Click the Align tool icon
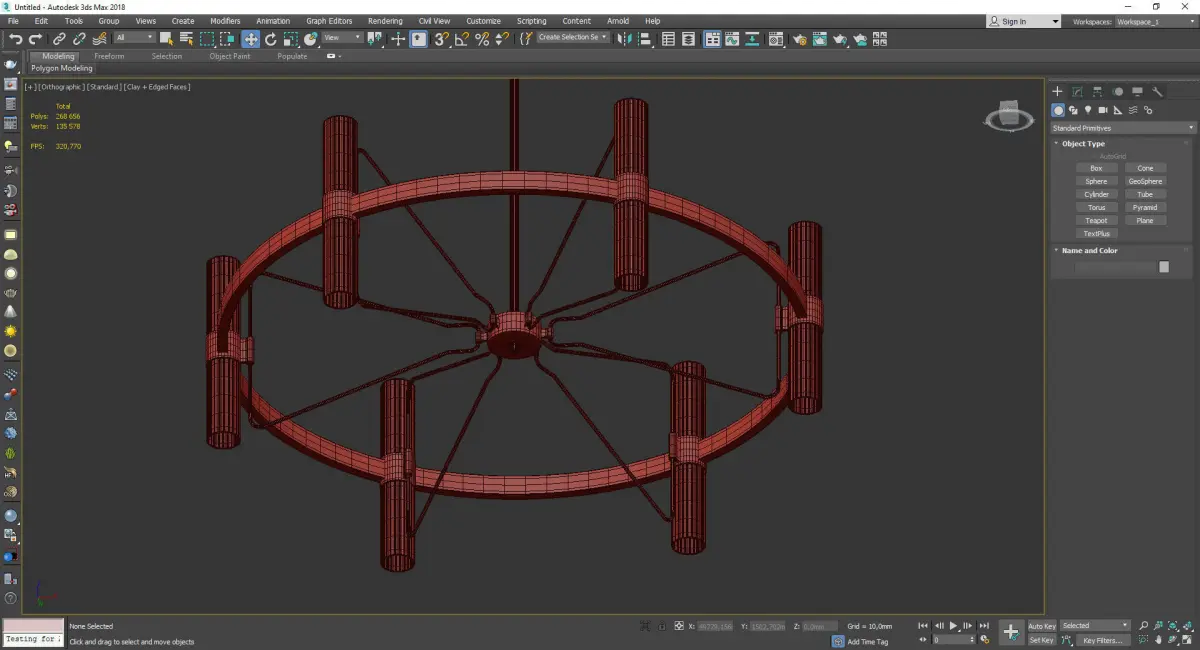1200x650 pixels. 645,39
